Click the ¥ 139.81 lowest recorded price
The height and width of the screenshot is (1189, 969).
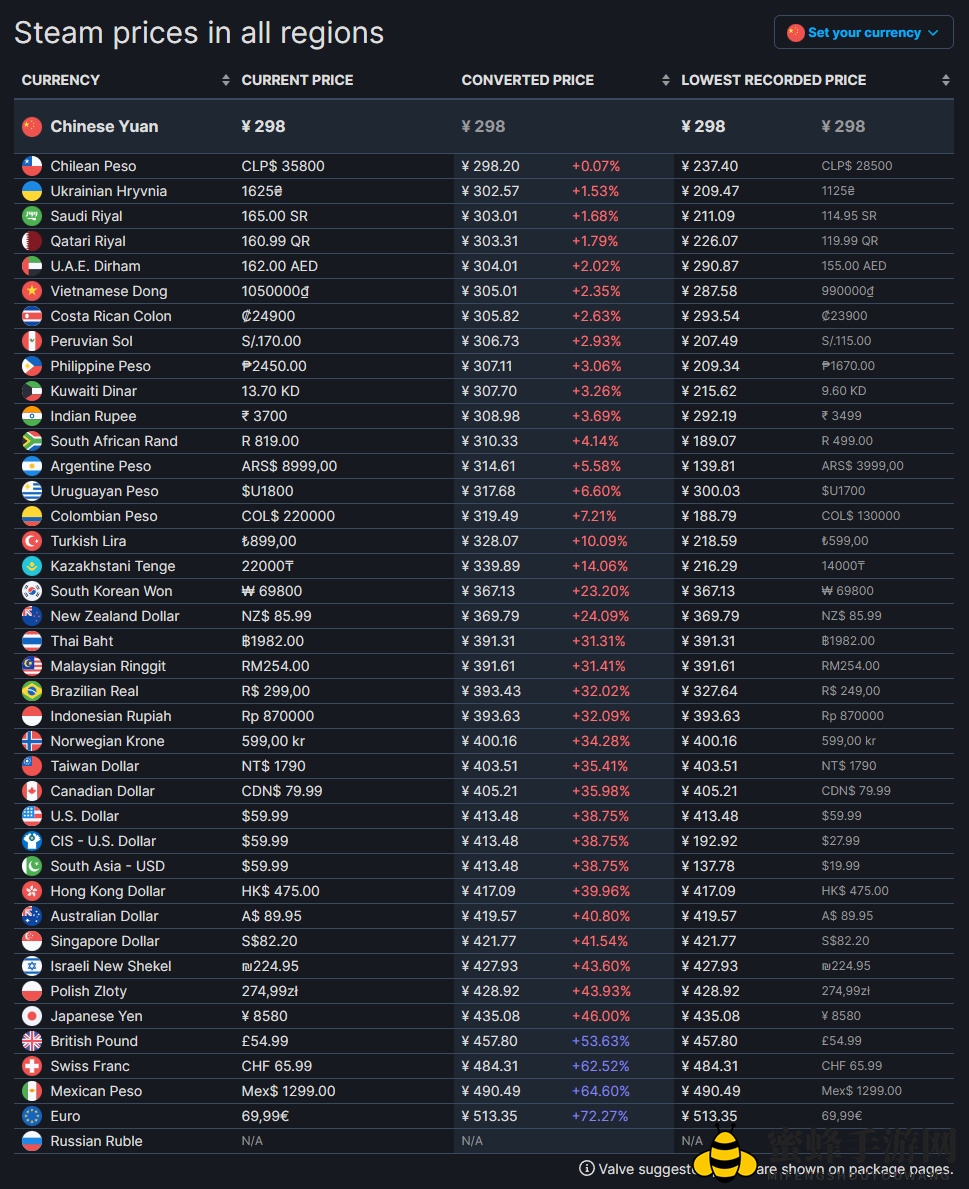708,466
